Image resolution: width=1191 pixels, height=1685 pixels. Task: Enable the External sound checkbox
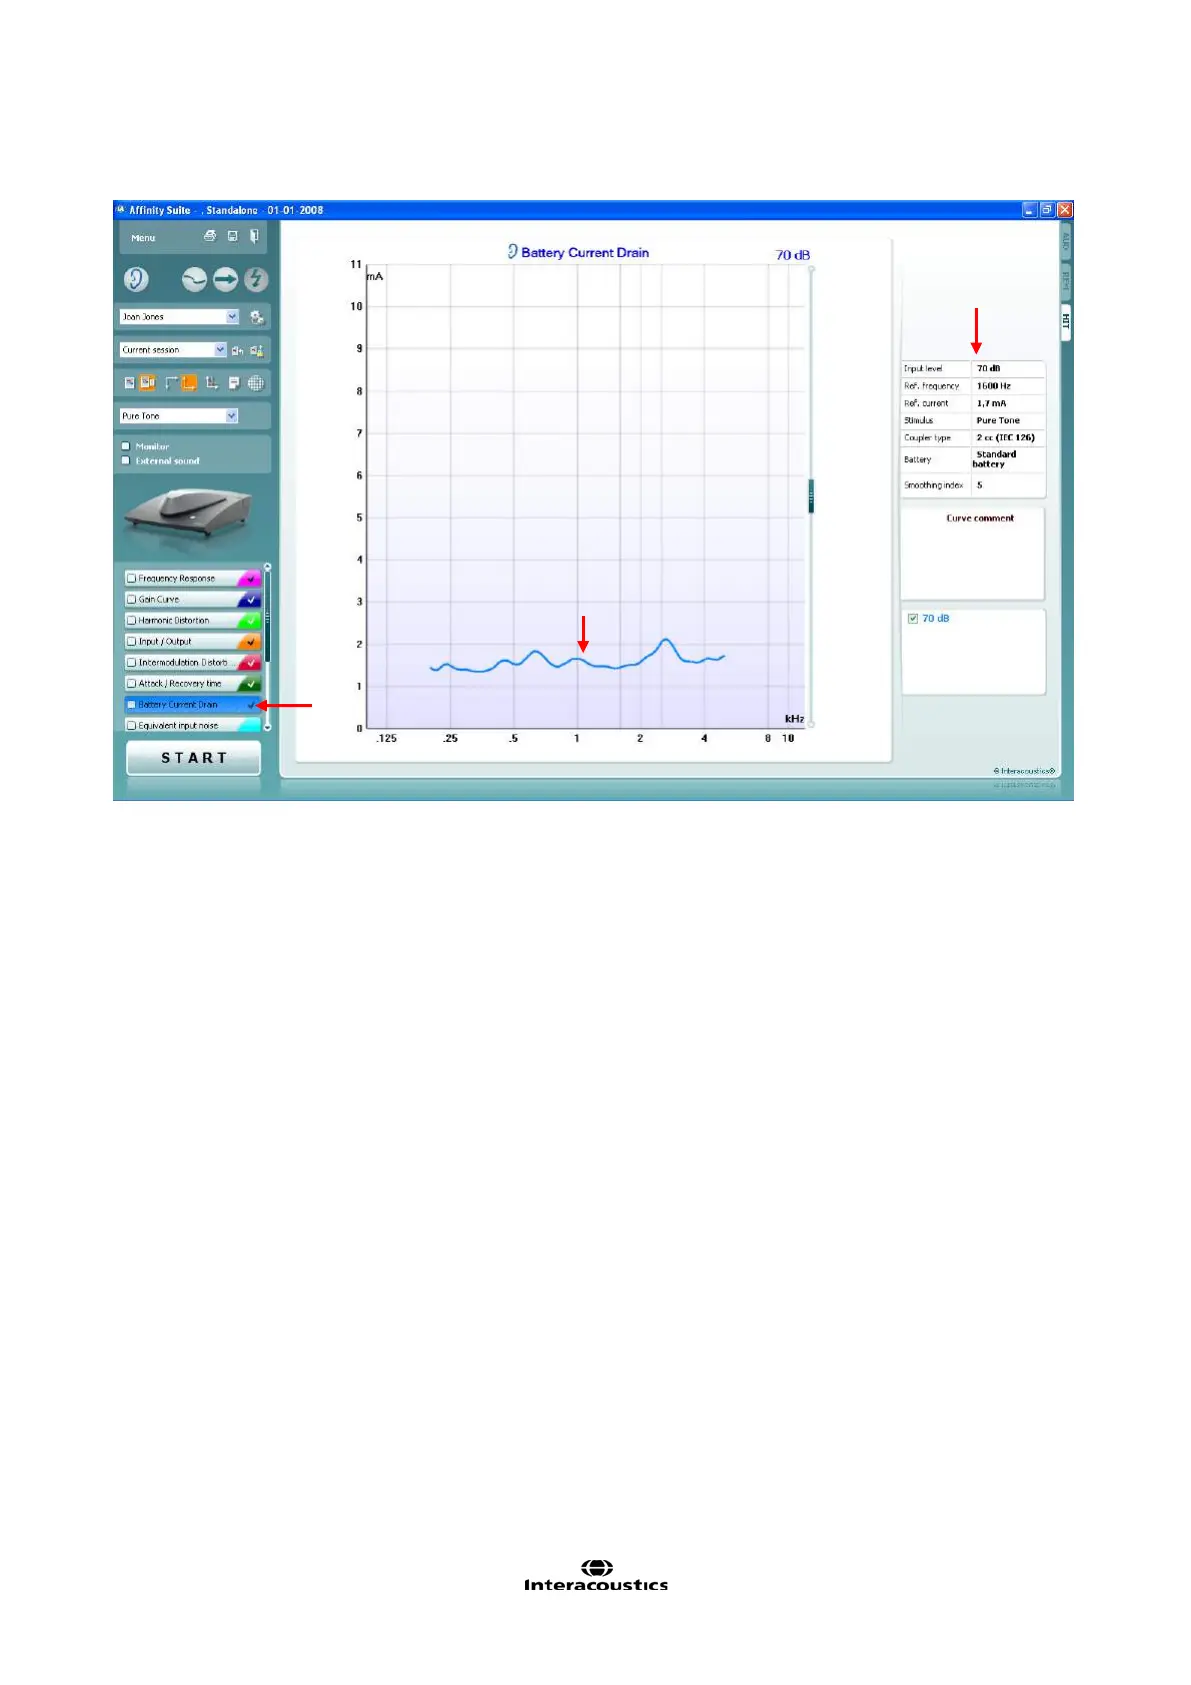(126, 461)
